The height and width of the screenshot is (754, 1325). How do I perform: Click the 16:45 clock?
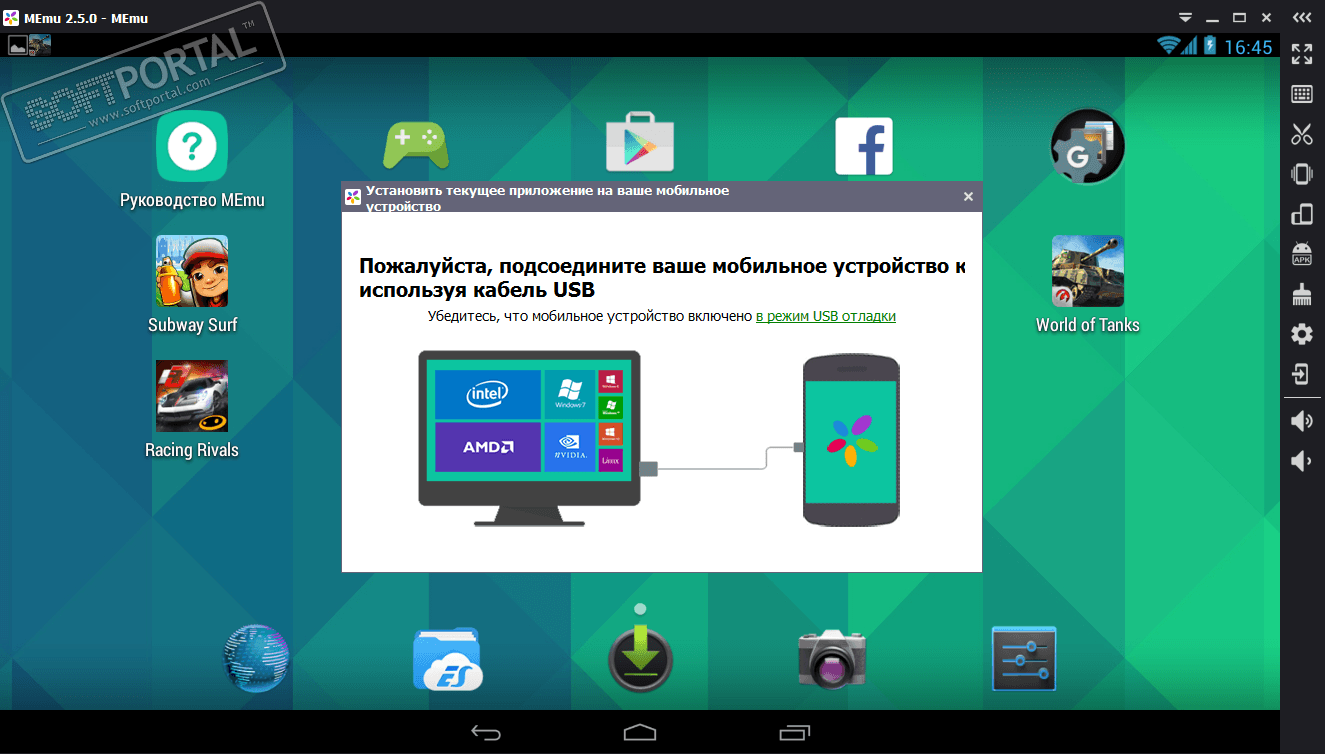1248,47
